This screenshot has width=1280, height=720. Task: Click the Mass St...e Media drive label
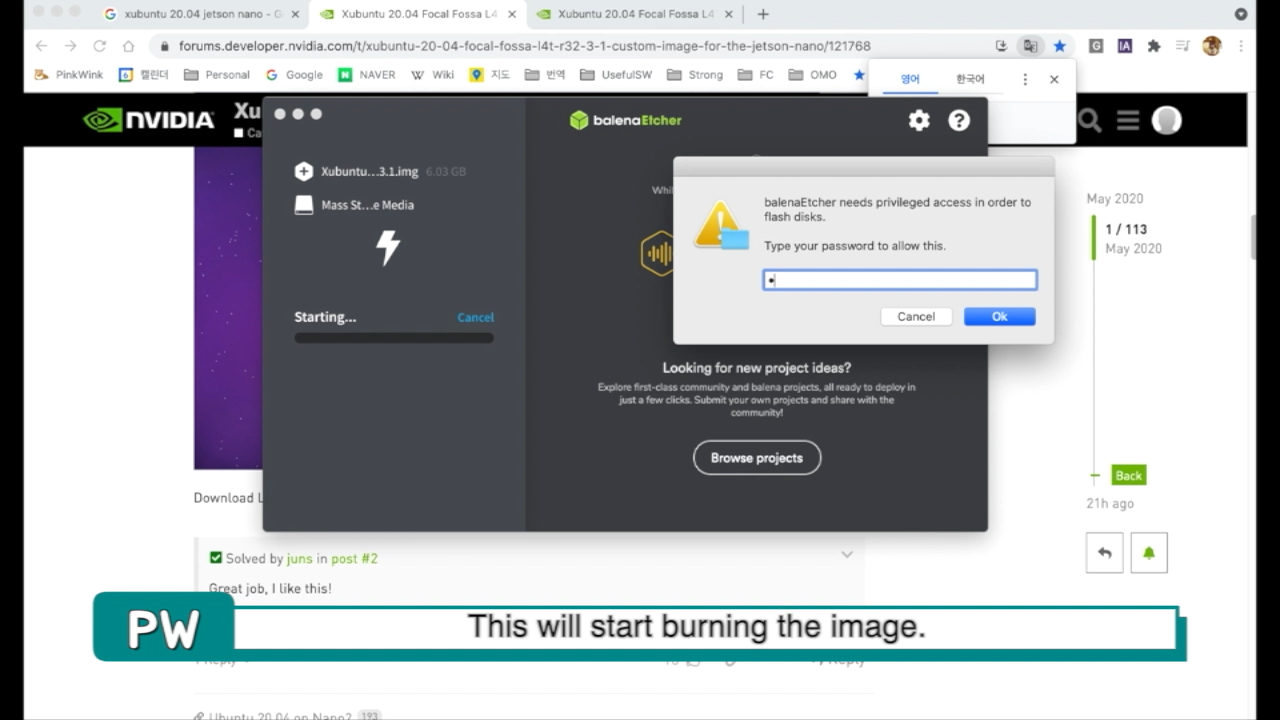pyautogui.click(x=367, y=205)
